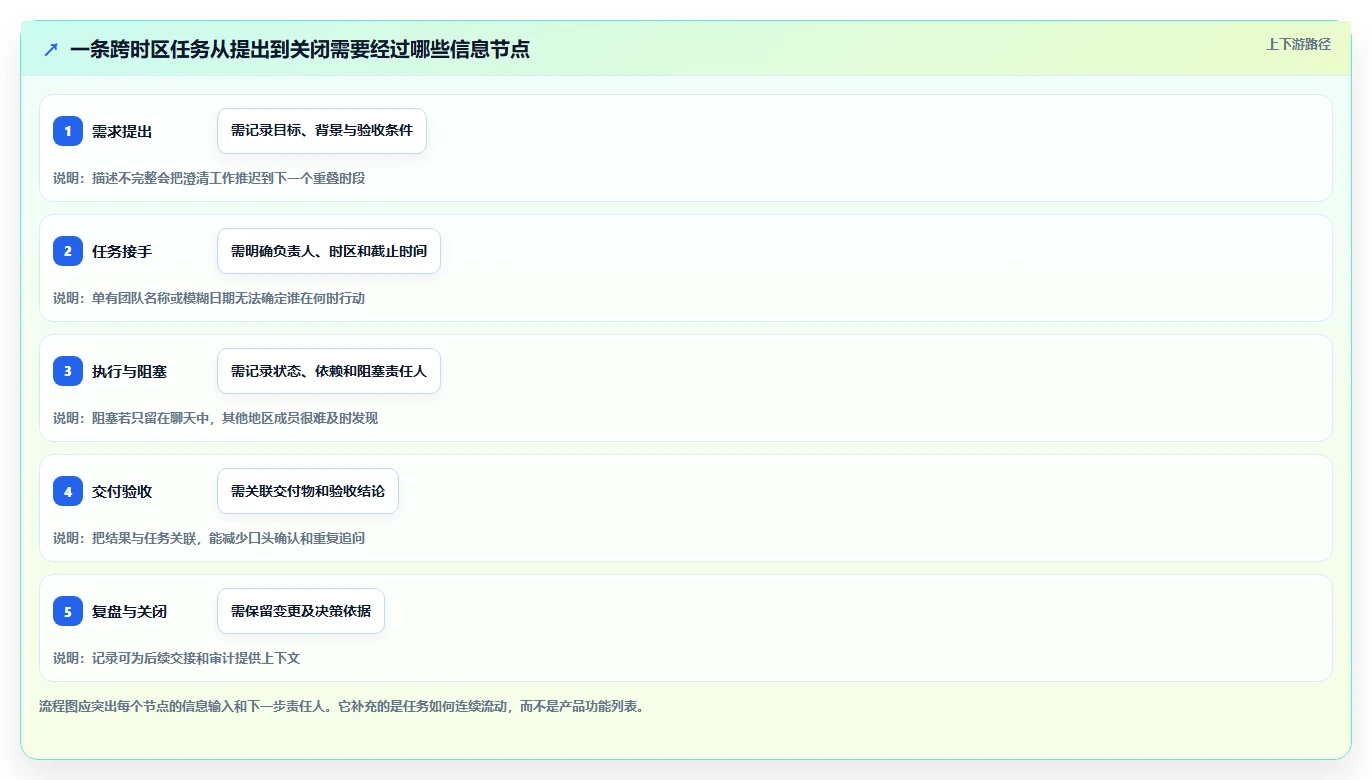Screen dimensions: 1372x780
Task: Select the 需记录目标、背景与验收条件 chip
Action: click(x=322, y=131)
